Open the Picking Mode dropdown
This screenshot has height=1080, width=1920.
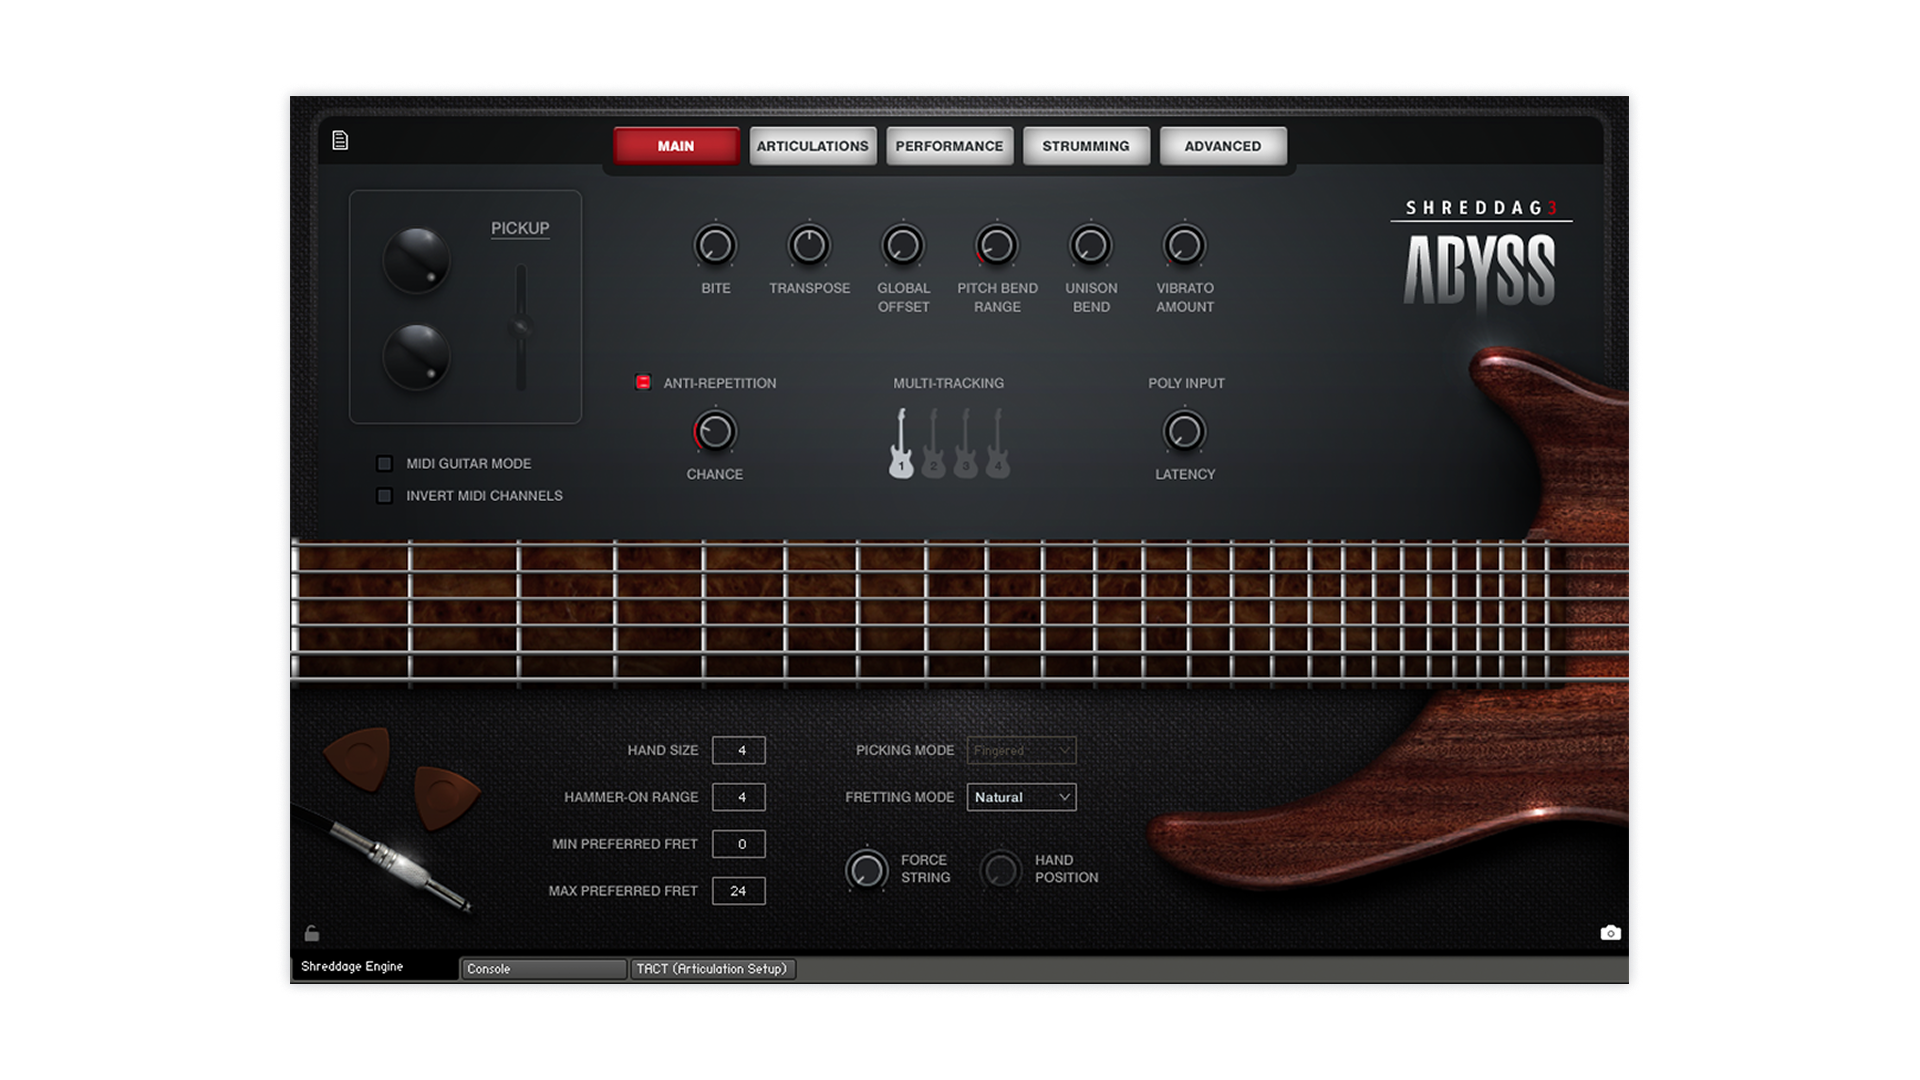[1021, 750]
